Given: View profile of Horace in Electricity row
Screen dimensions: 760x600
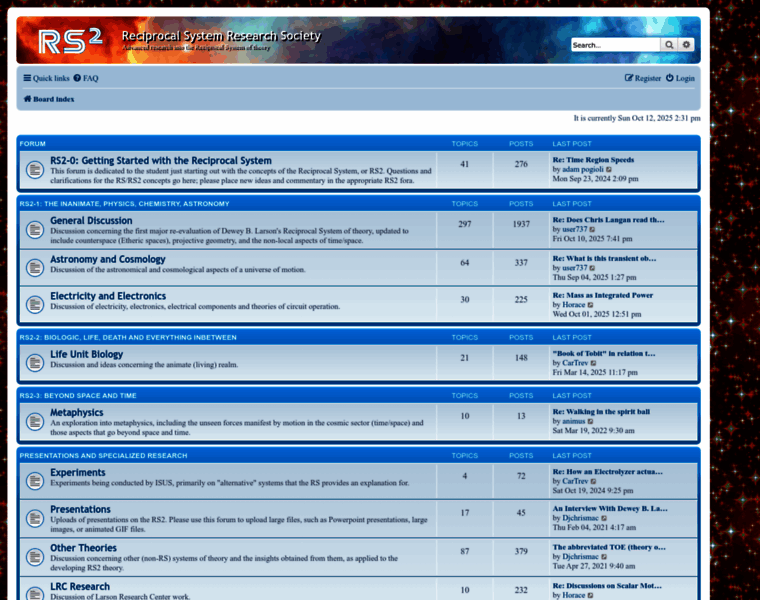Looking at the screenshot, I should pos(573,305).
